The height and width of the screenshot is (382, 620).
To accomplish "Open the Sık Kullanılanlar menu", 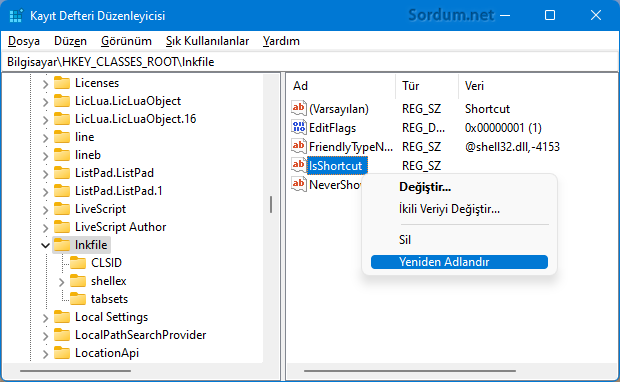I will click(207, 41).
